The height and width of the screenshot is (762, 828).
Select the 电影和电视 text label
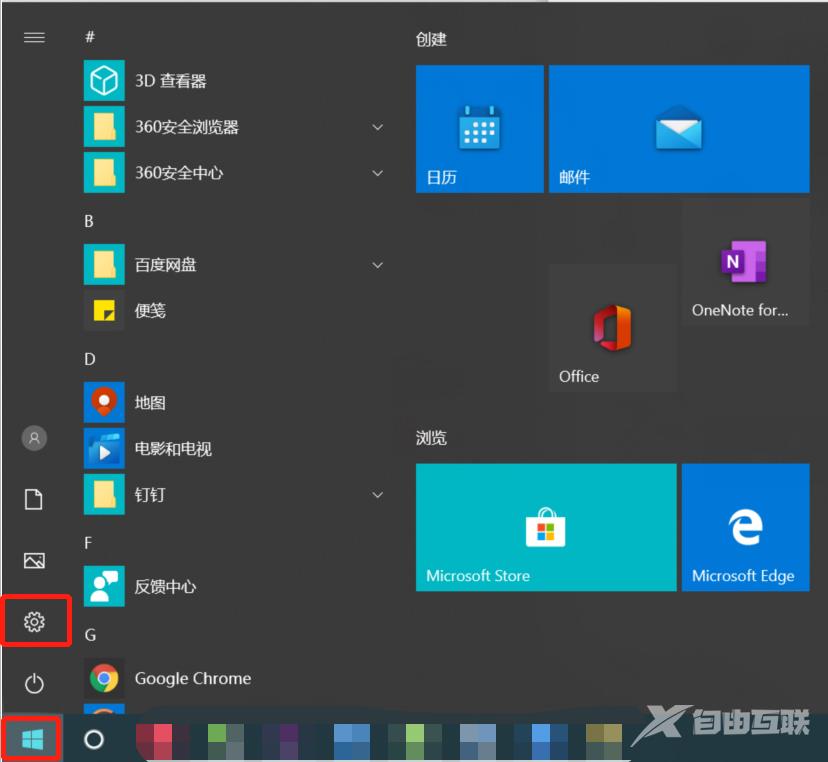point(173,449)
